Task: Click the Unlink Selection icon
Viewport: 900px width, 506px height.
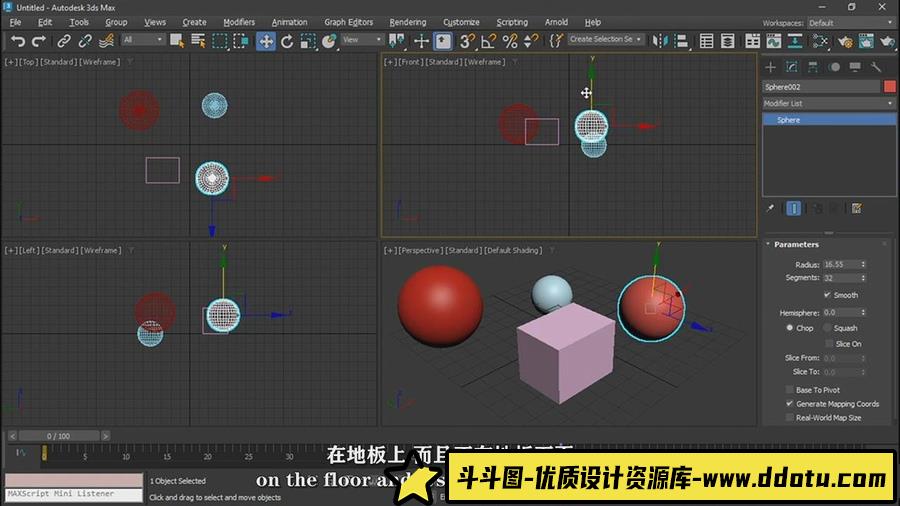Action: (85, 41)
